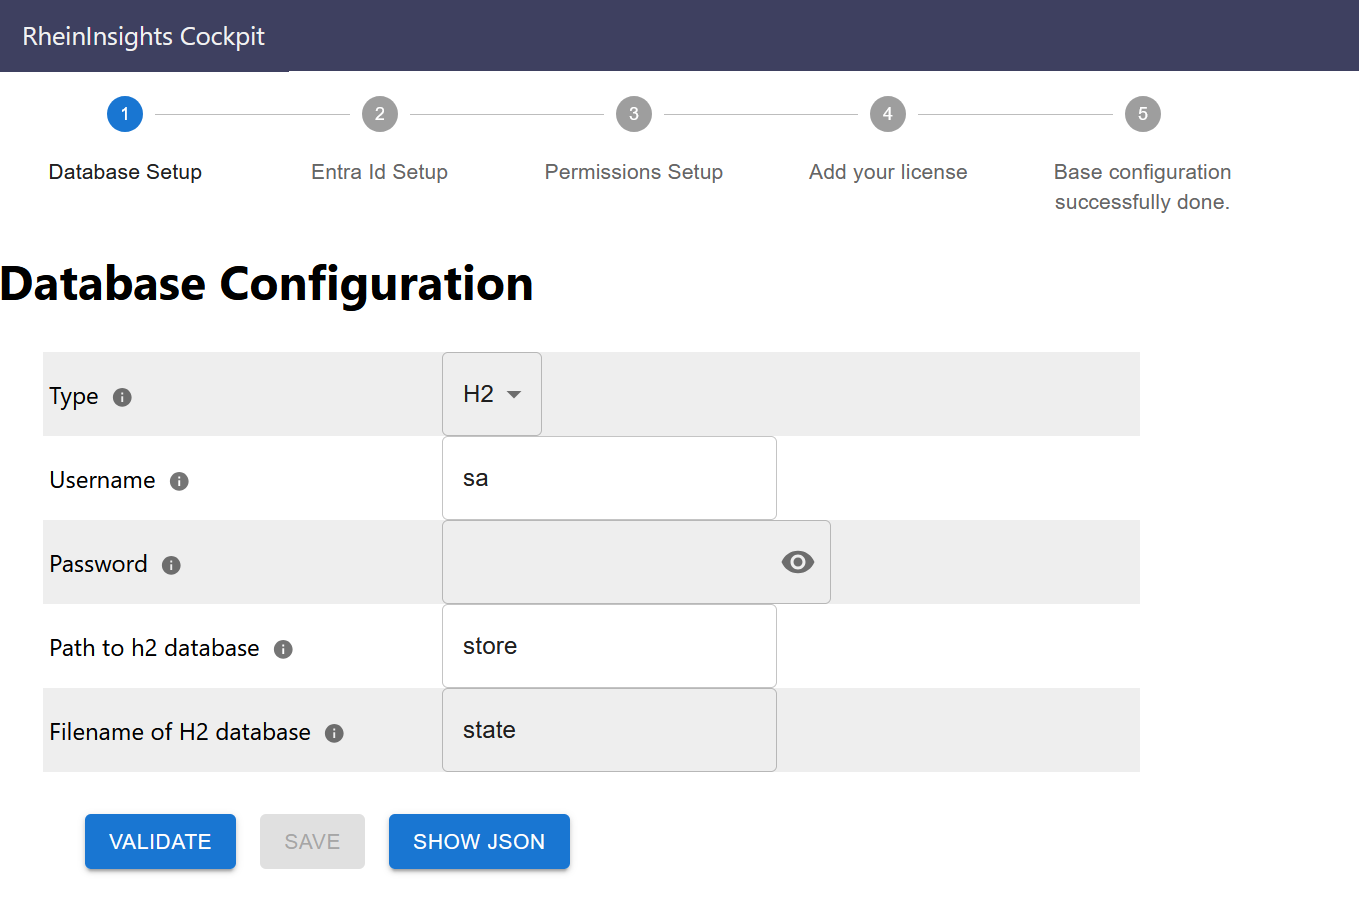1359x922 pixels.
Task: Go to step 2 Entra Id Setup circle
Action: pyautogui.click(x=380, y=114)
